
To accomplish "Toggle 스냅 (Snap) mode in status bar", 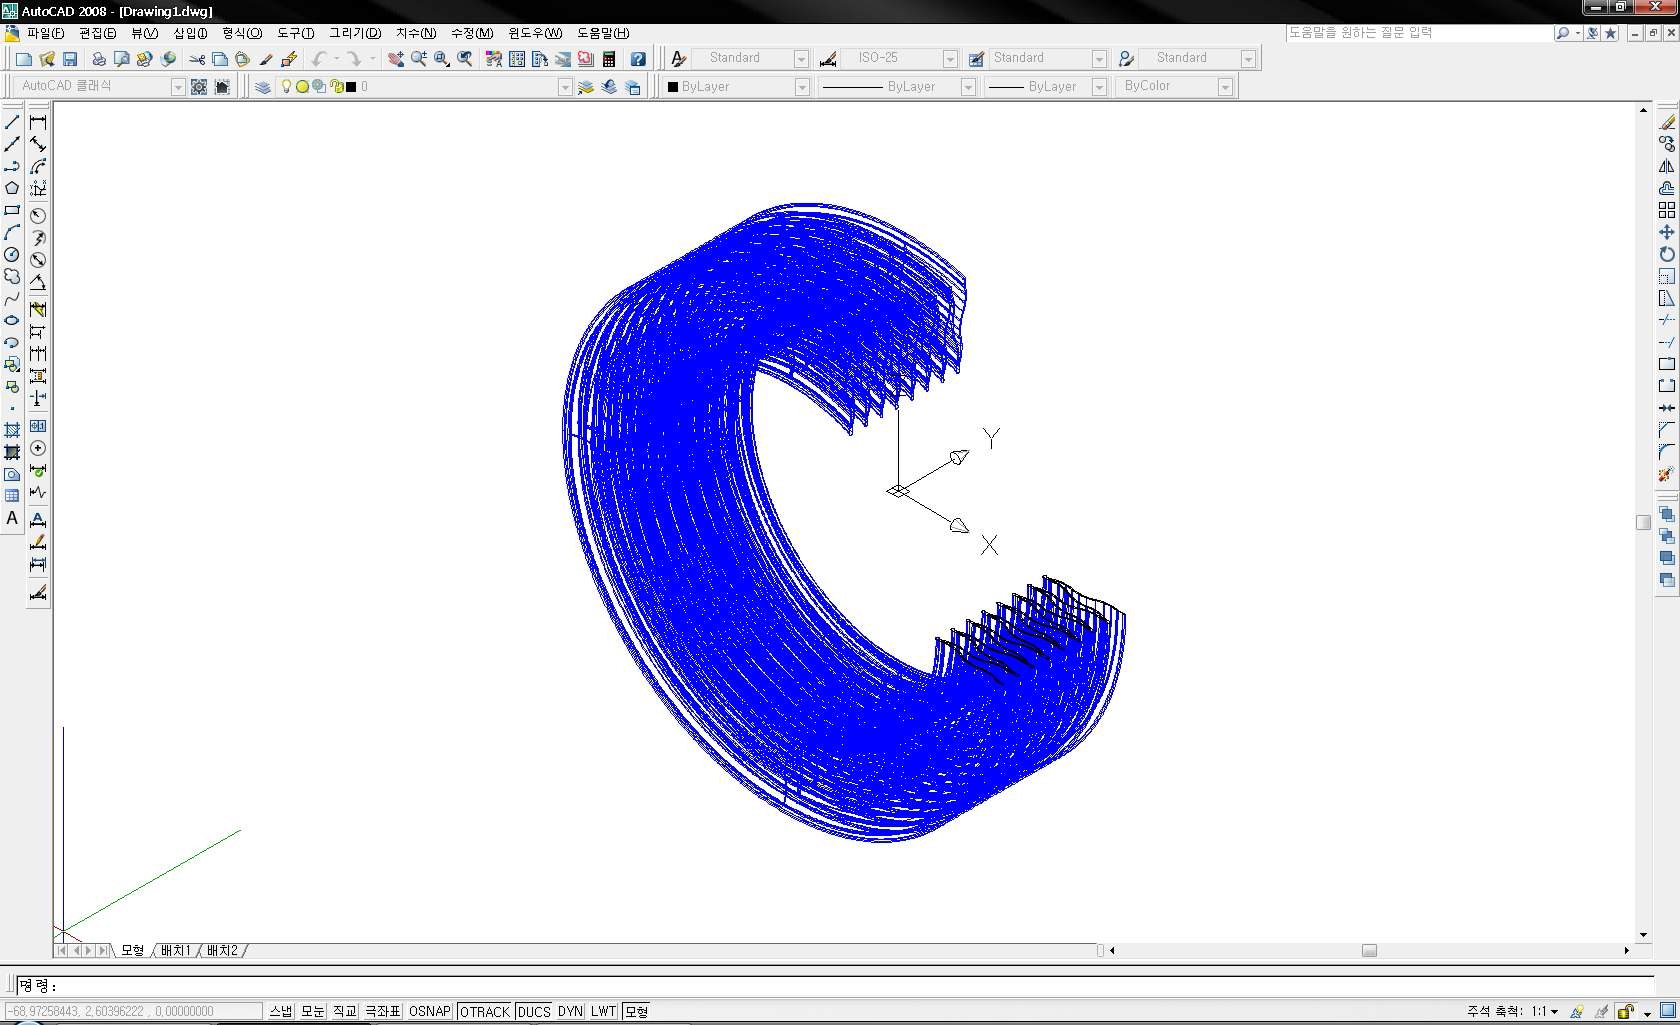I will tap(281, 1011).
